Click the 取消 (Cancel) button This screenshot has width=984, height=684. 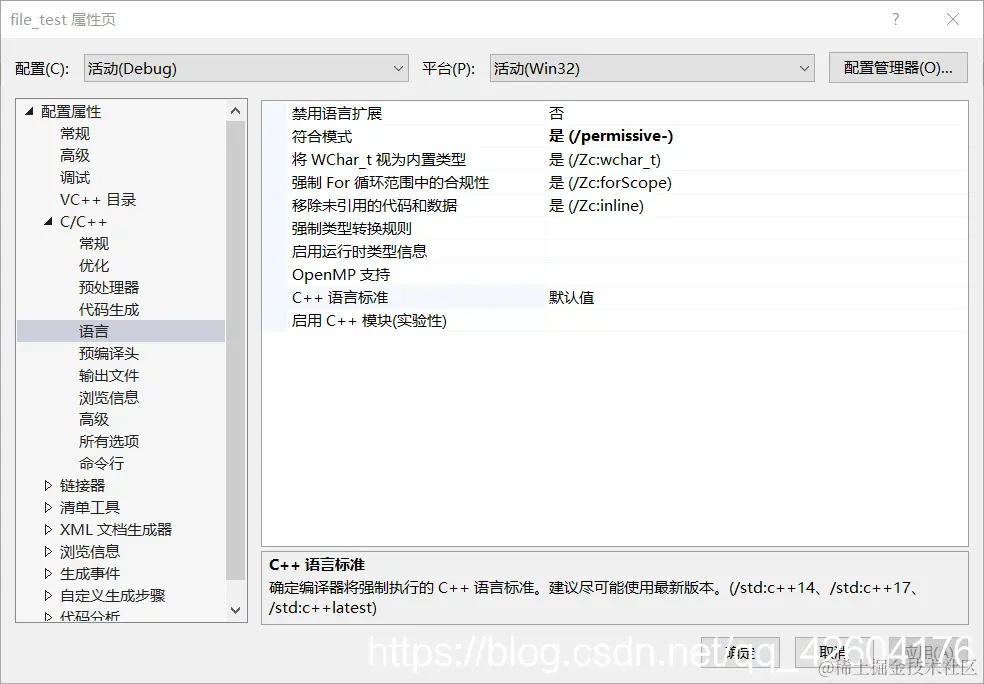pos(834,653)
